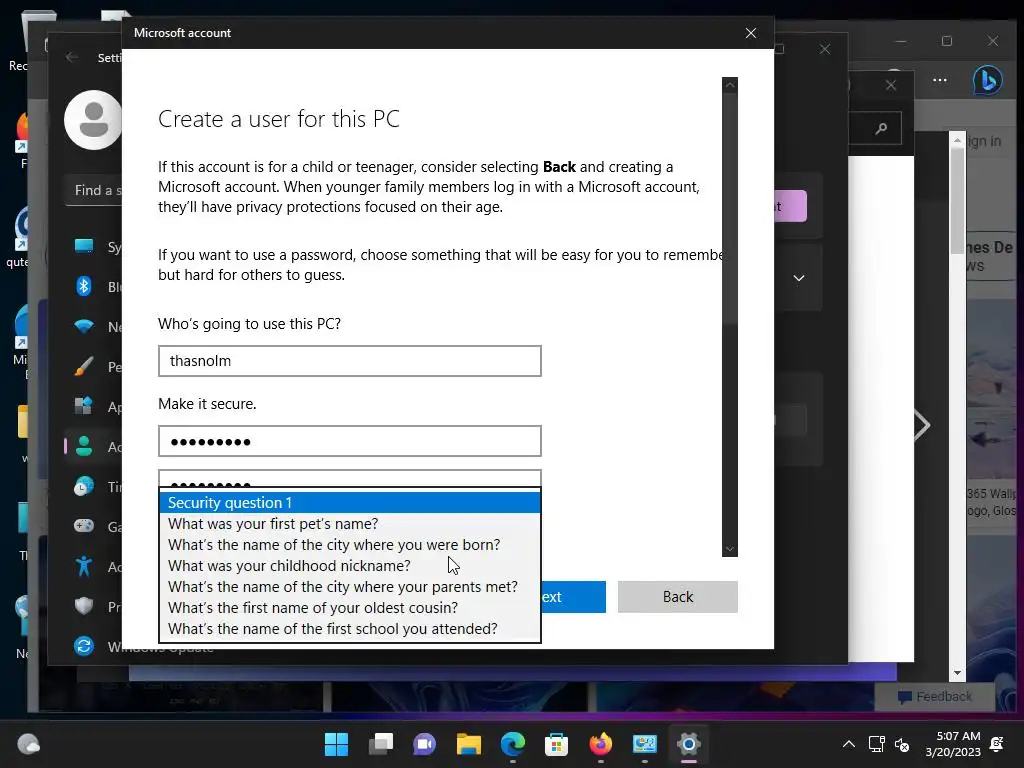Image resolution: width=1024 pixels, height=768 pixels.
Task: Open the weather widget on taskbar
Action: point(28,744)
